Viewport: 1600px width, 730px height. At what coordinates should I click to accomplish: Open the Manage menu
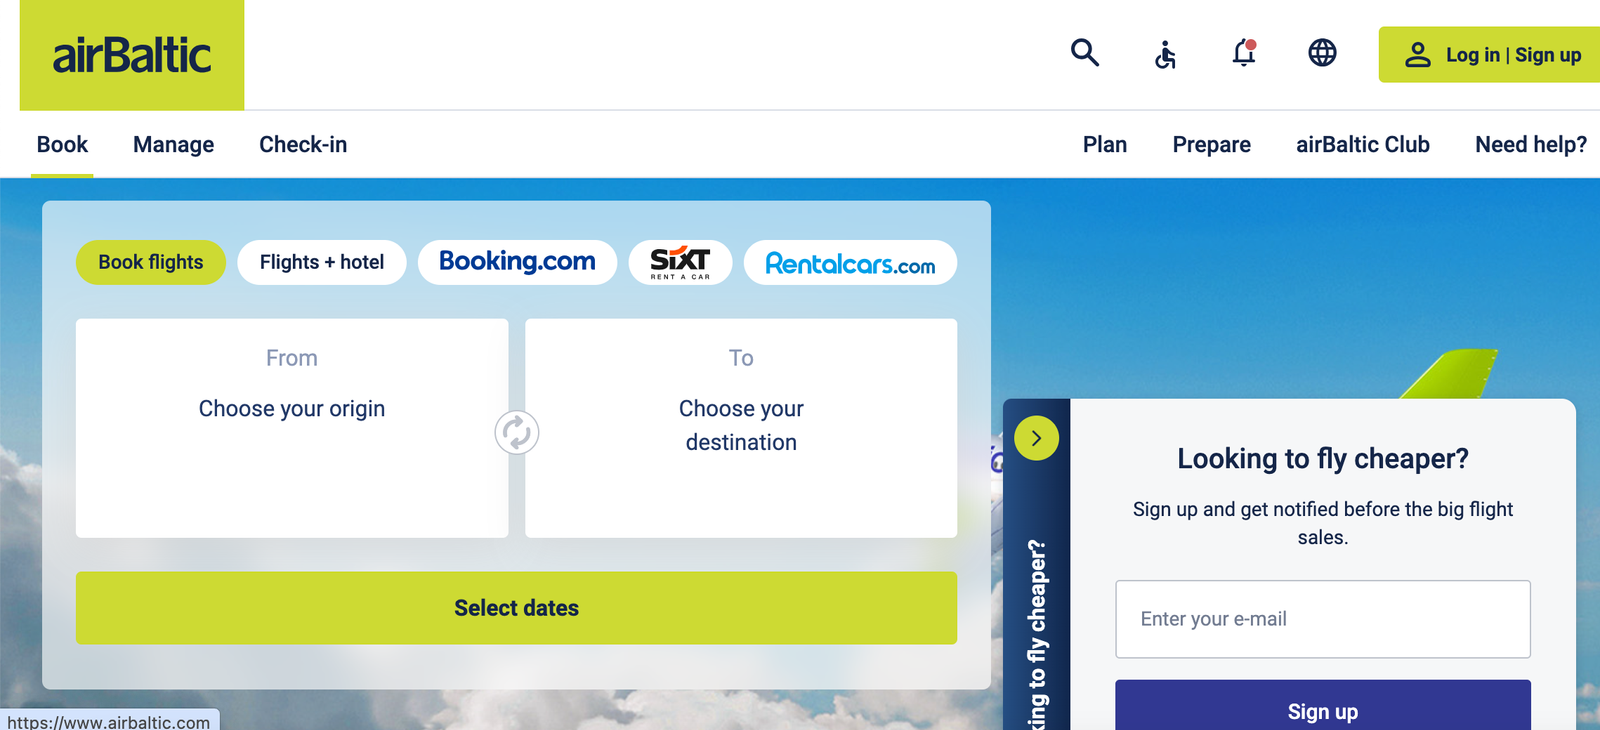(173, 145)
